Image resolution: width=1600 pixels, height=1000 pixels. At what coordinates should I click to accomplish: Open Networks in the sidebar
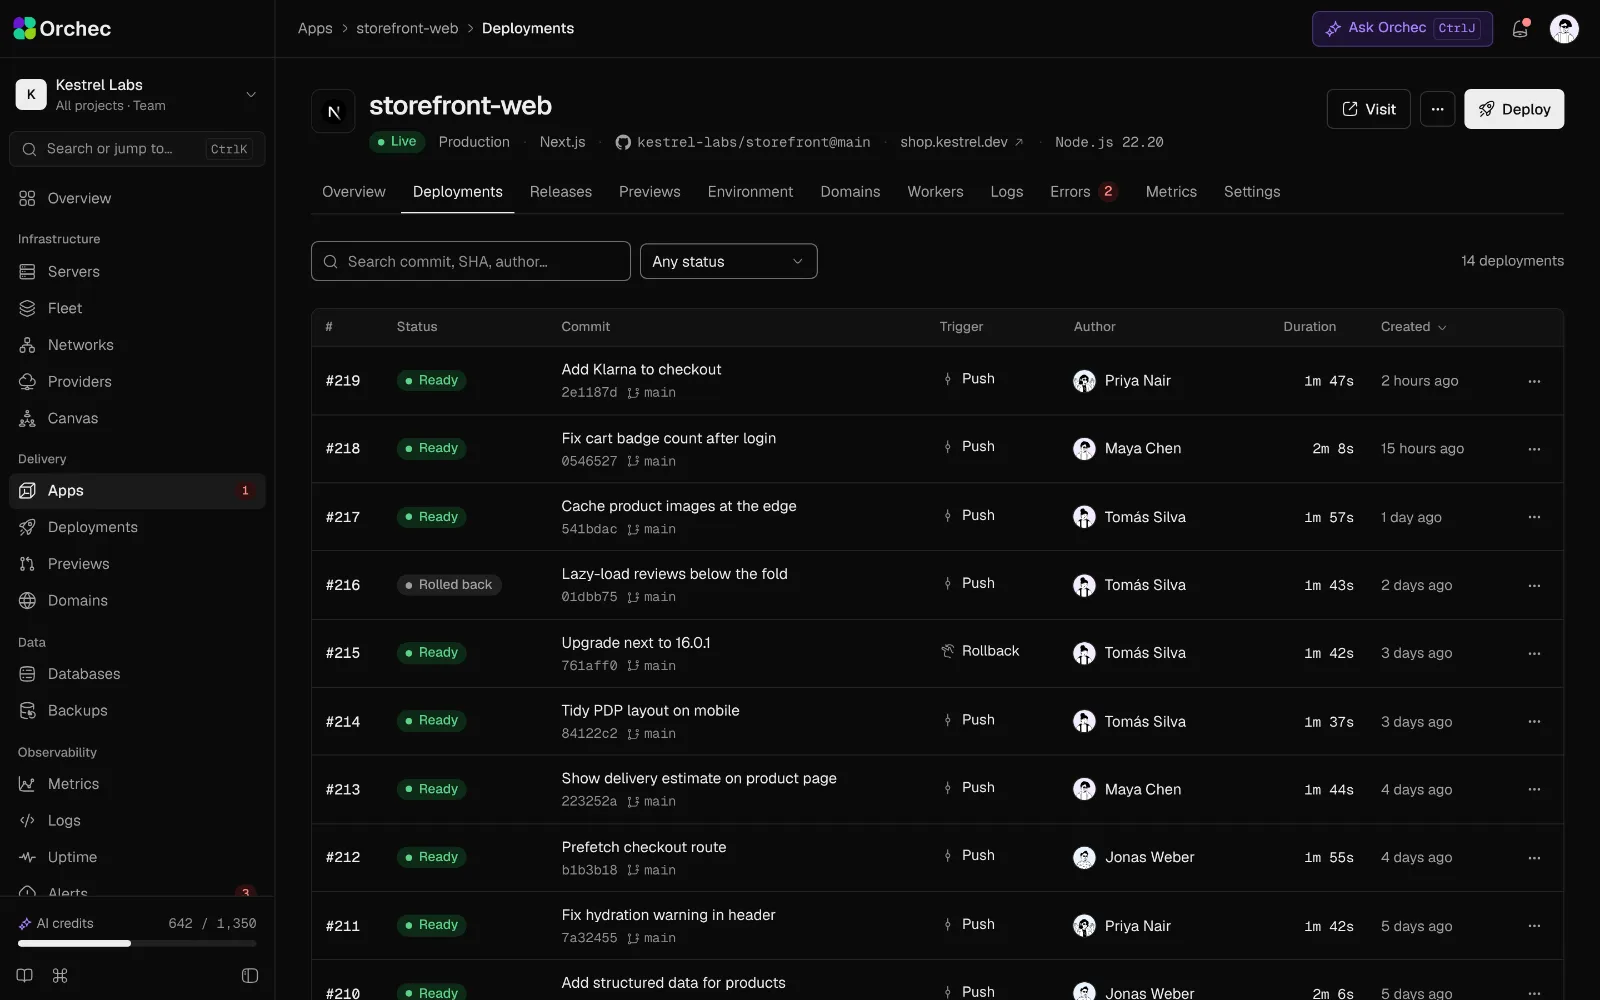point(137,345)
